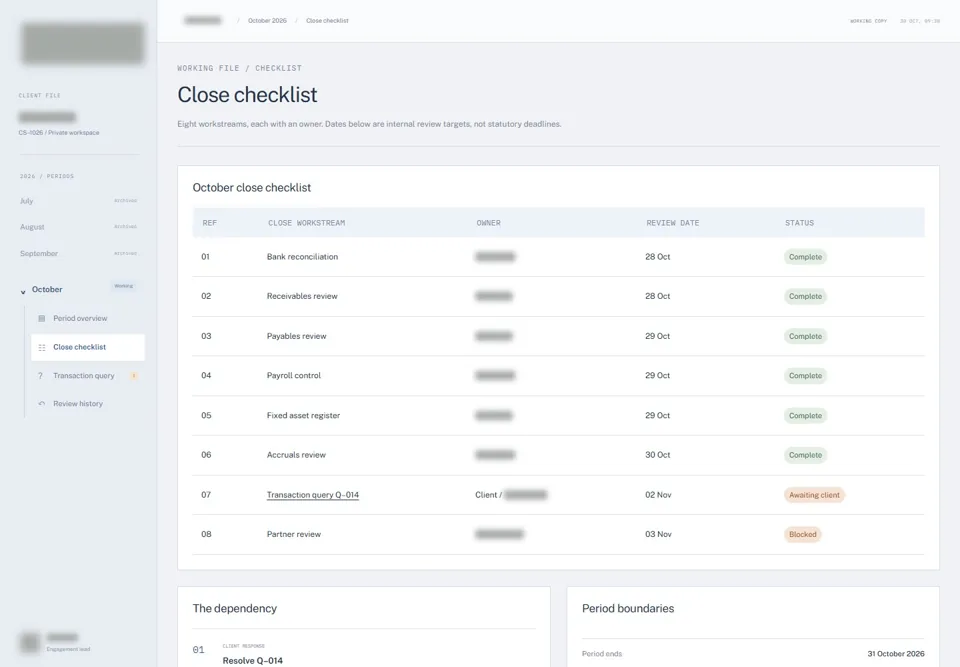Select the October period label
This screenshot has width=960, height=667.
click(47, 290)
